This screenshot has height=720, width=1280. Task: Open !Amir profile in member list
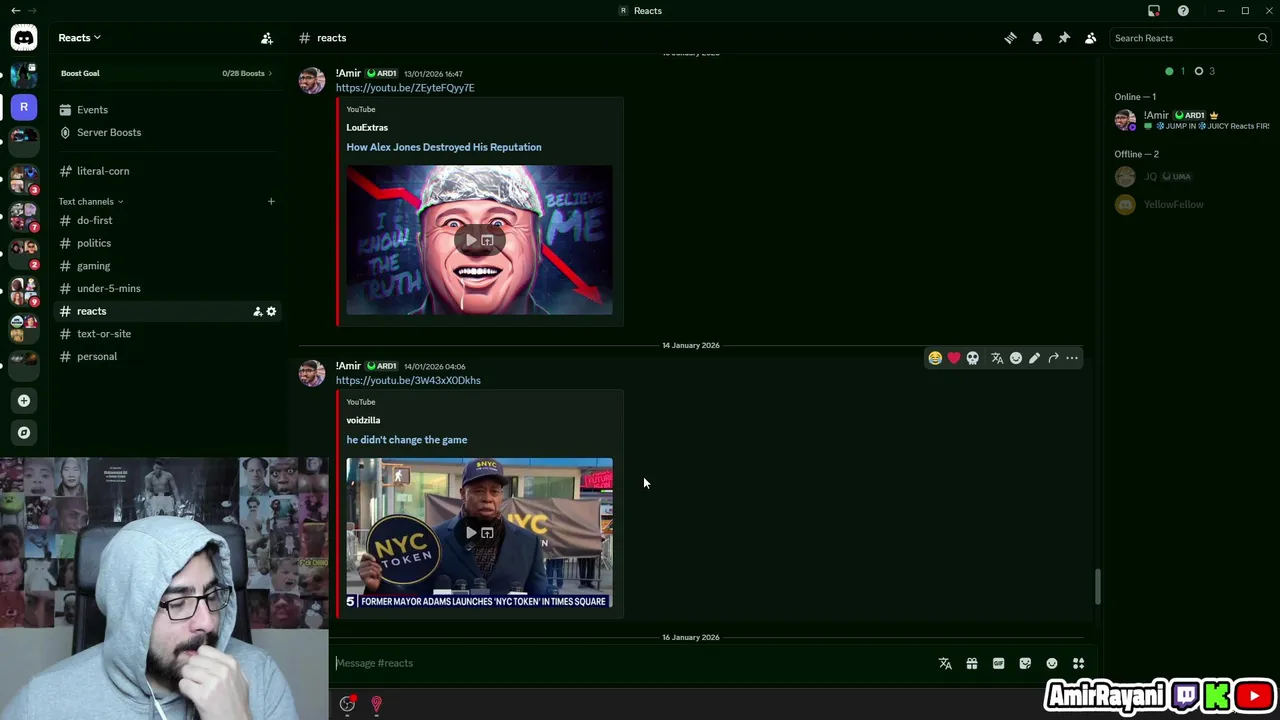pyautogui.click(x=1190, y=121)
